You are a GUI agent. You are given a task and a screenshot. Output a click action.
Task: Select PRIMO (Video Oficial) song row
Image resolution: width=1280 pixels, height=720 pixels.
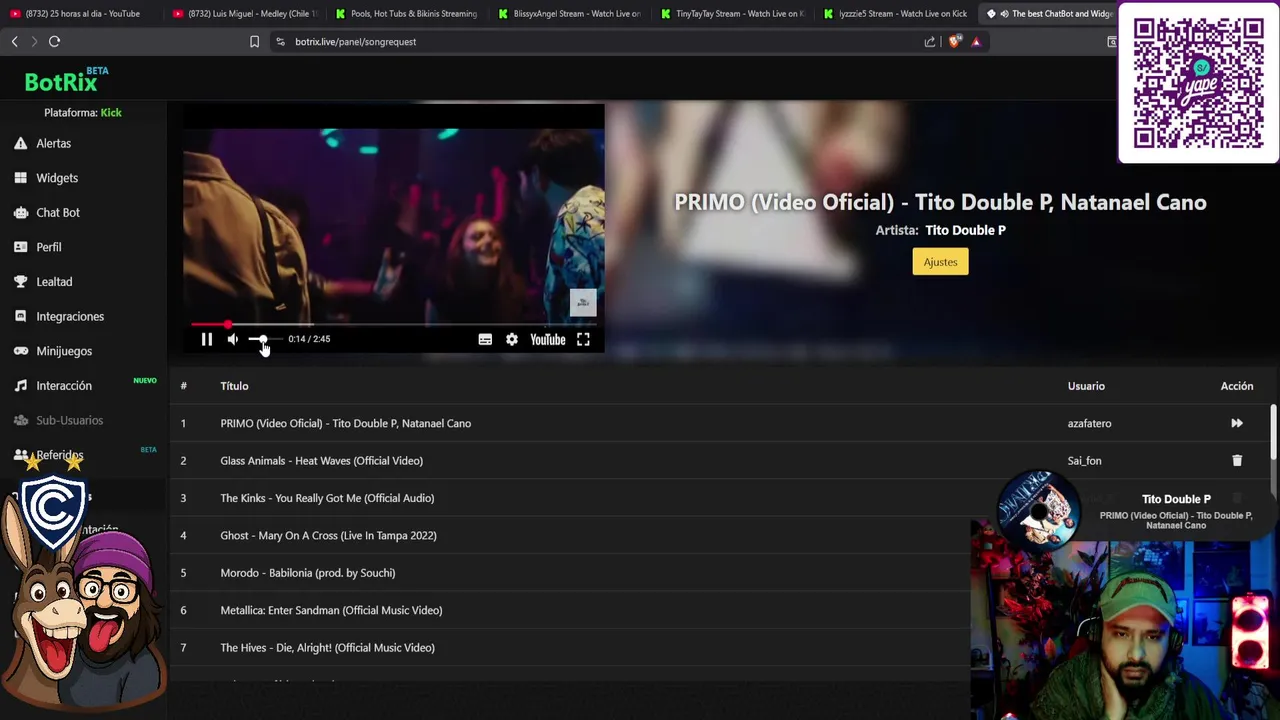pyautogui.click(x=720, y=423)
